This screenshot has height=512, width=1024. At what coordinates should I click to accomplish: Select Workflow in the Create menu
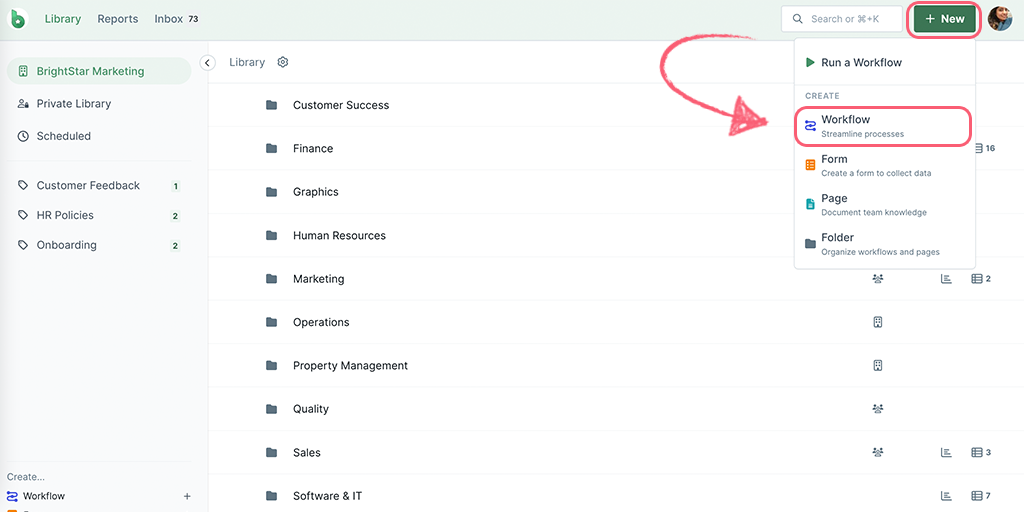tap(885, 126)
